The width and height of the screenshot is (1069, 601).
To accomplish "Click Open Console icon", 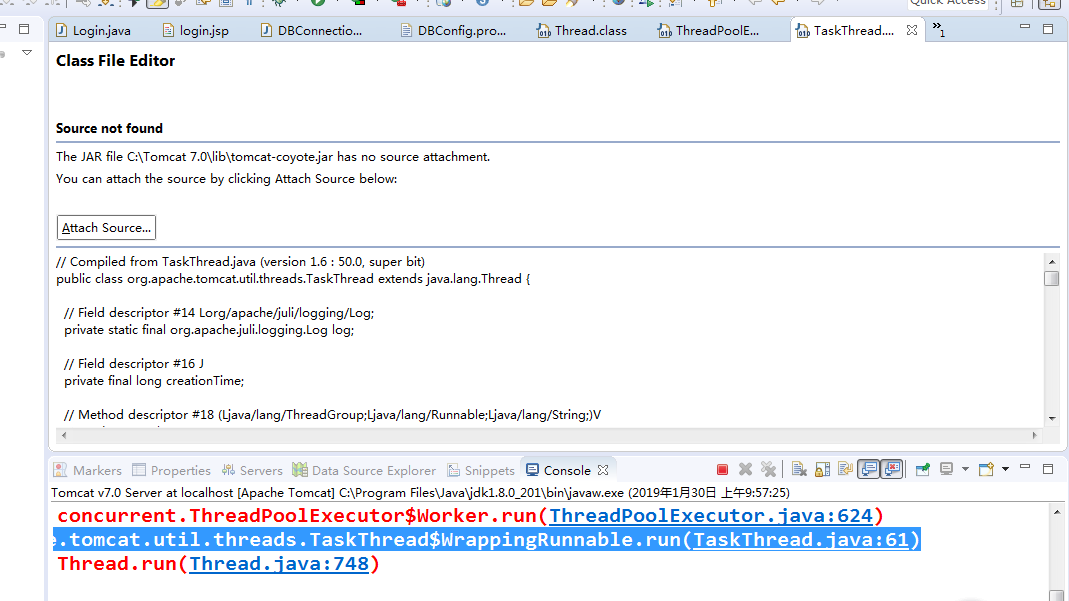I will click(x=986, y=469).
